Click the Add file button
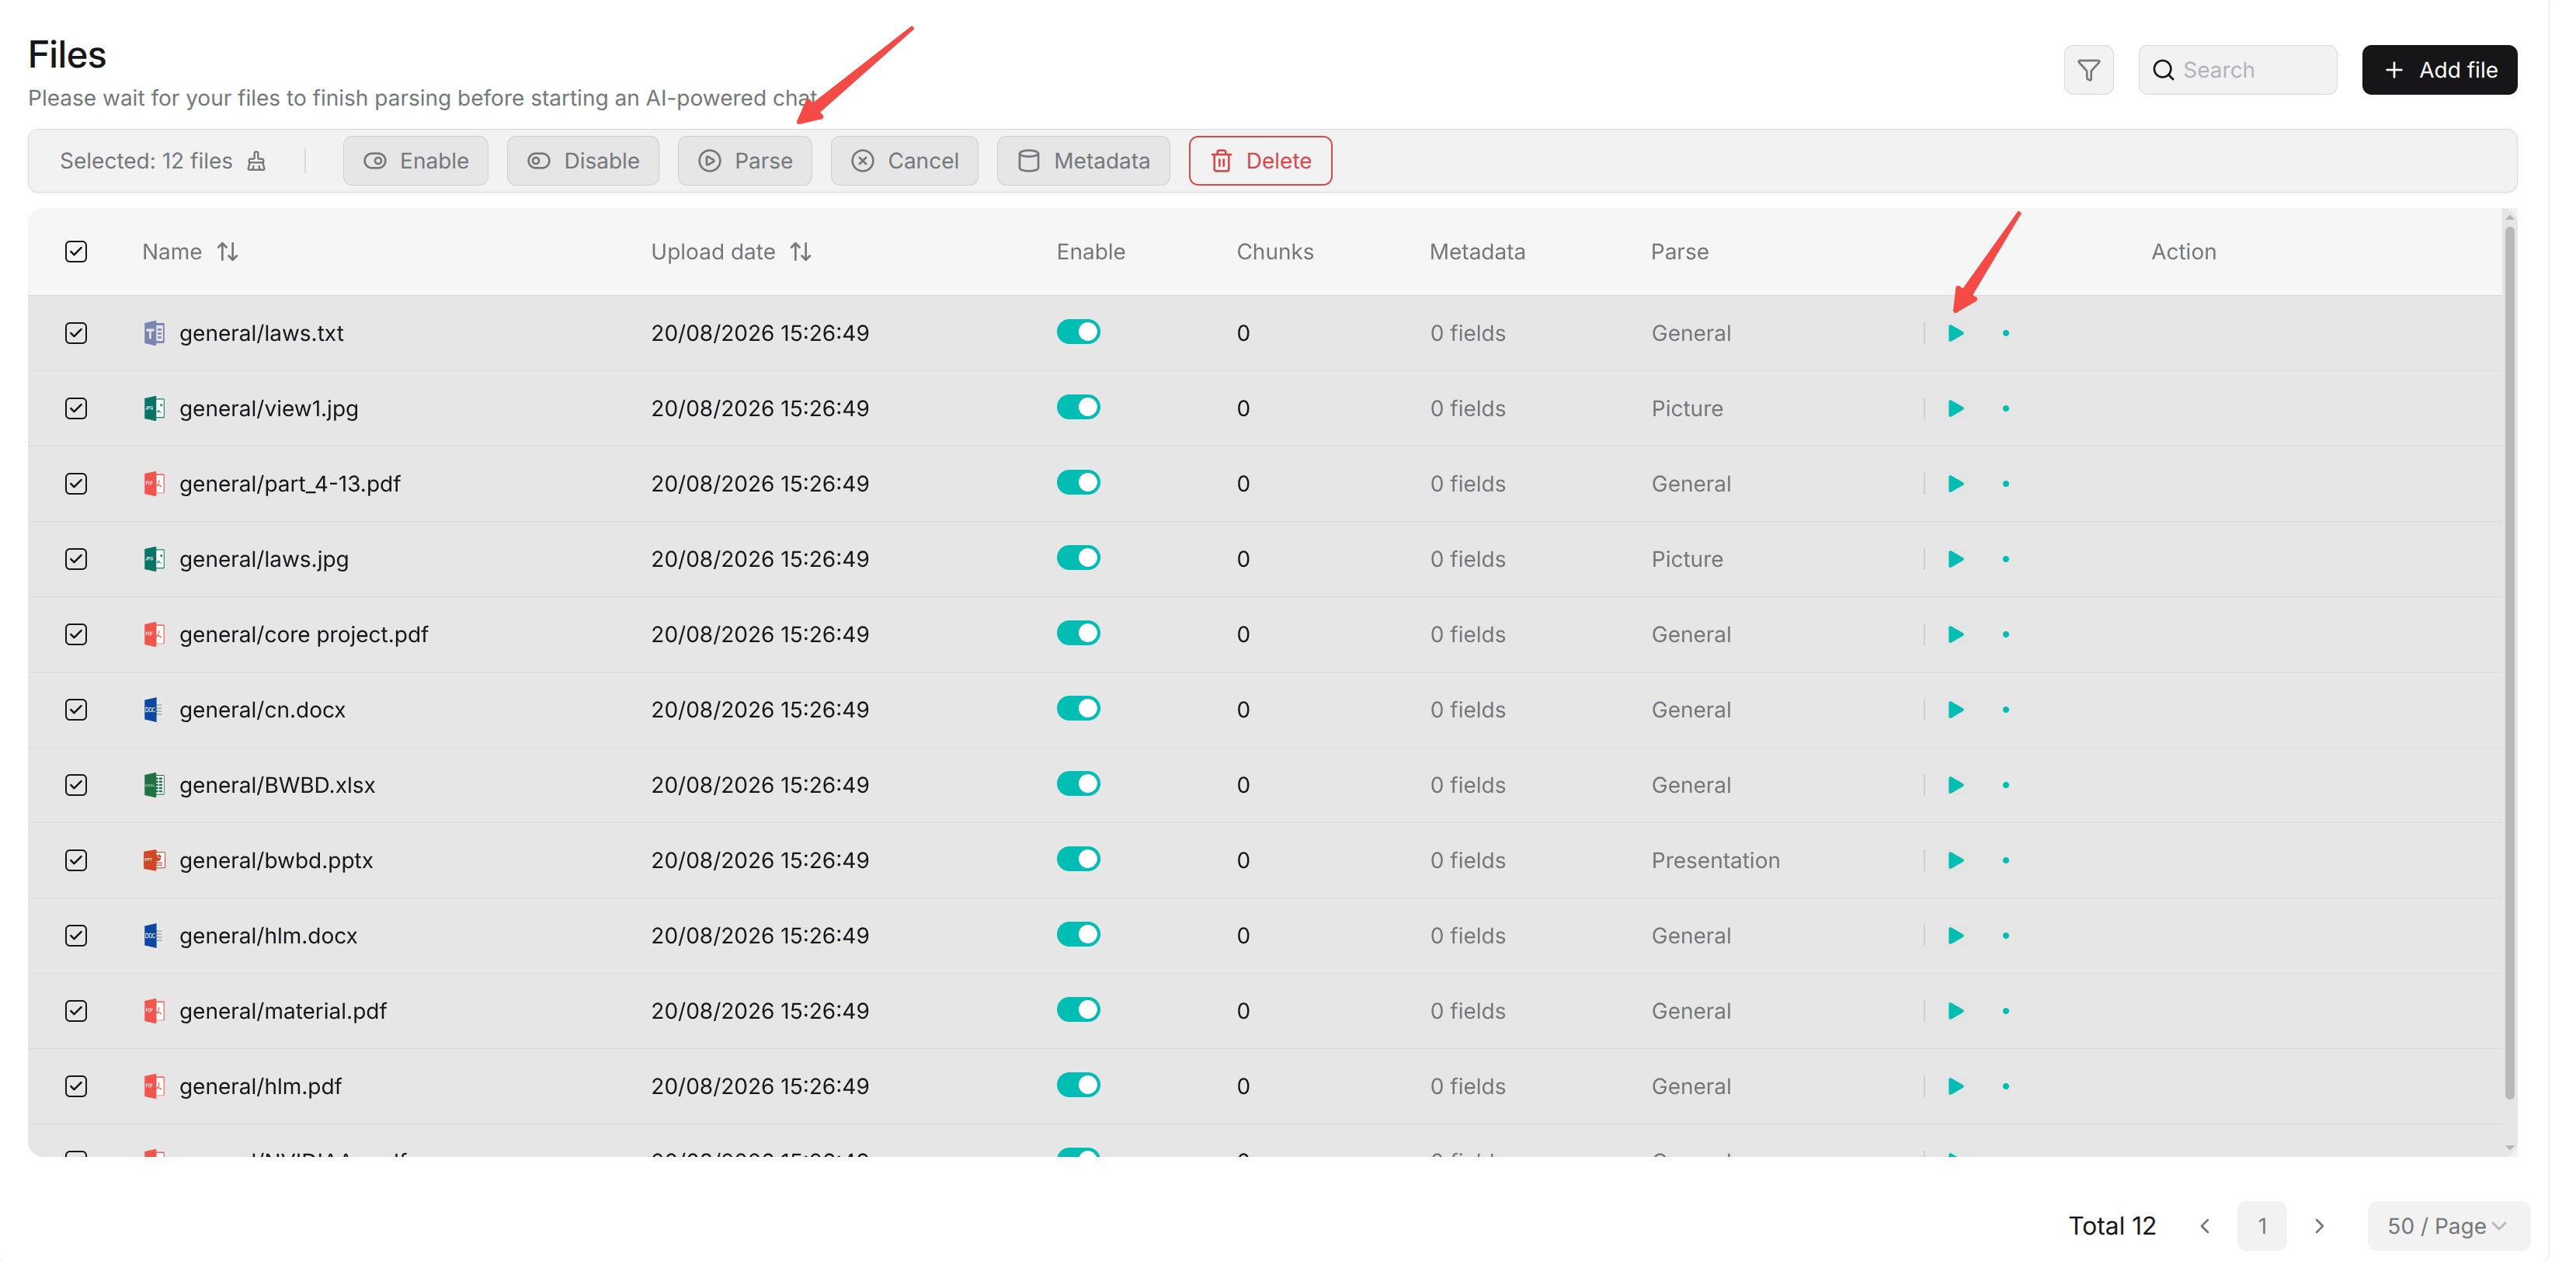Image resolution: width=2576 pixels, height=1261 pixels. tap(2439, 70)
